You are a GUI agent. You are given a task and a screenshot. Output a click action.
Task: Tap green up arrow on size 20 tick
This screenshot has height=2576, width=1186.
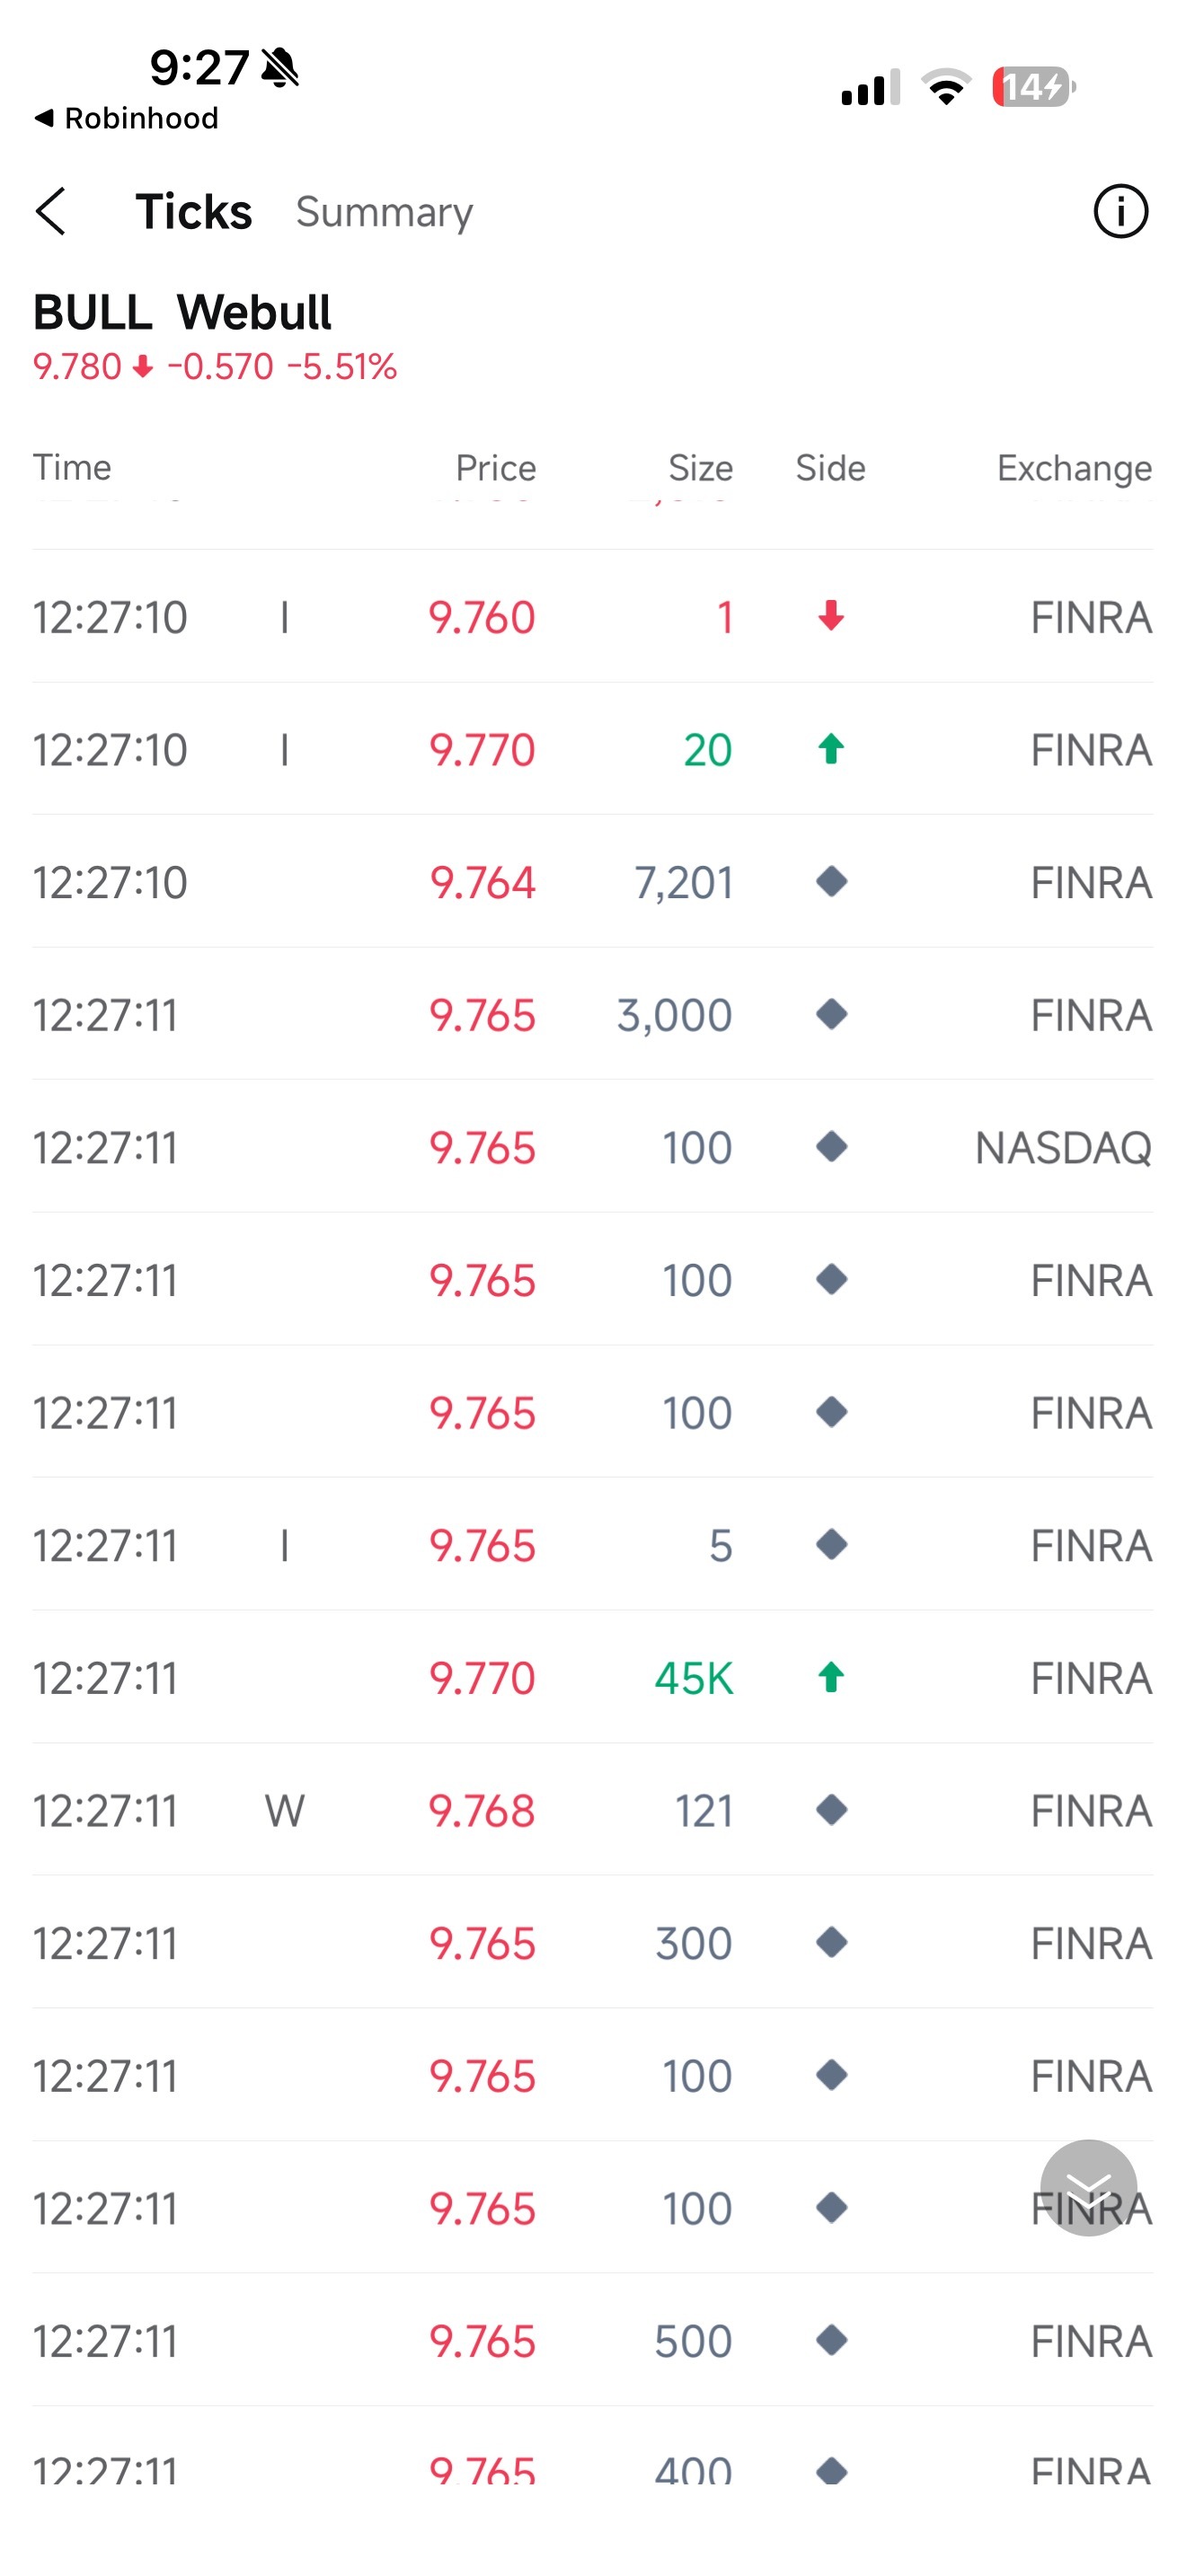click(831, 749)
